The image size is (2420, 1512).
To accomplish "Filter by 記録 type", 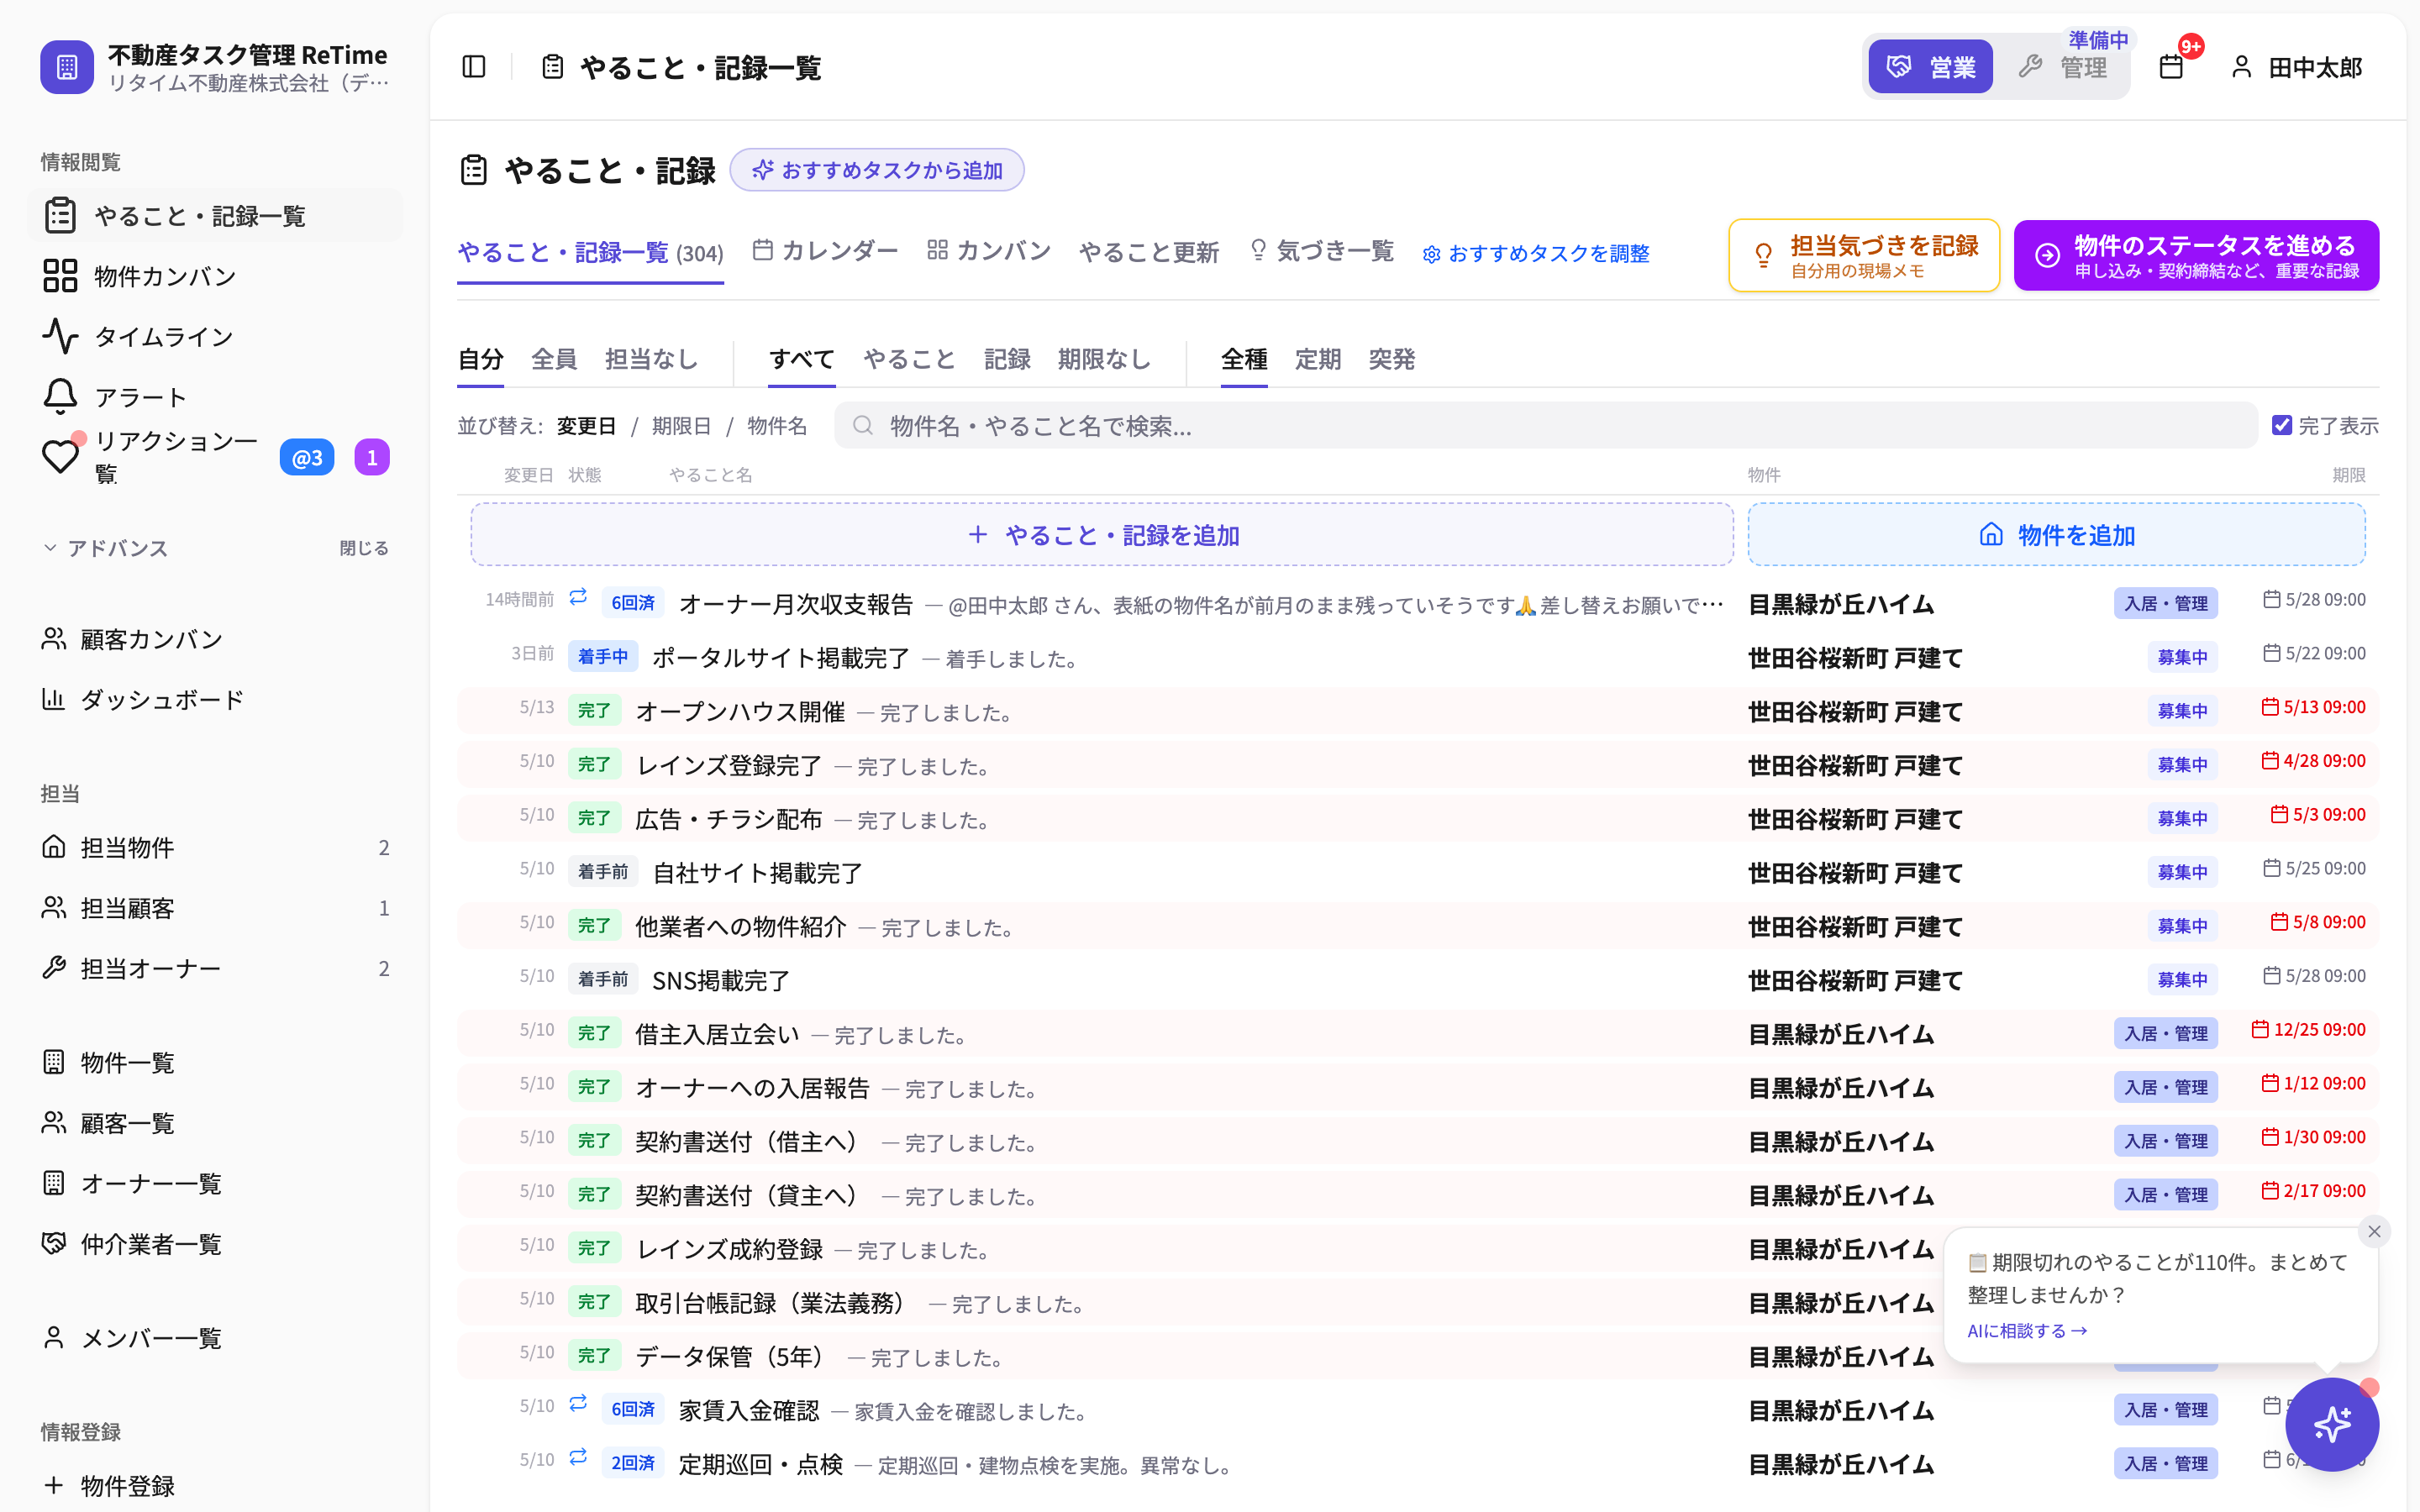I will tap(1007, 359).
